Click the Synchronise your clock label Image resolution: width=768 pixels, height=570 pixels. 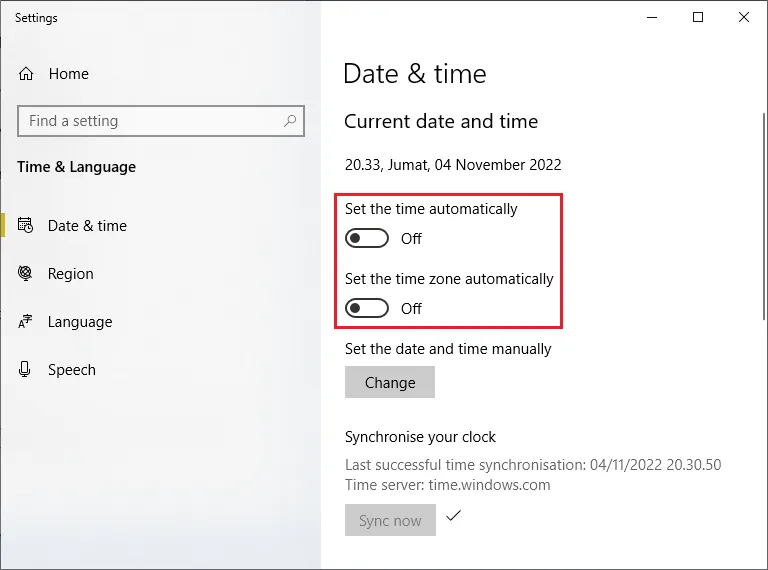coord(420,437)
